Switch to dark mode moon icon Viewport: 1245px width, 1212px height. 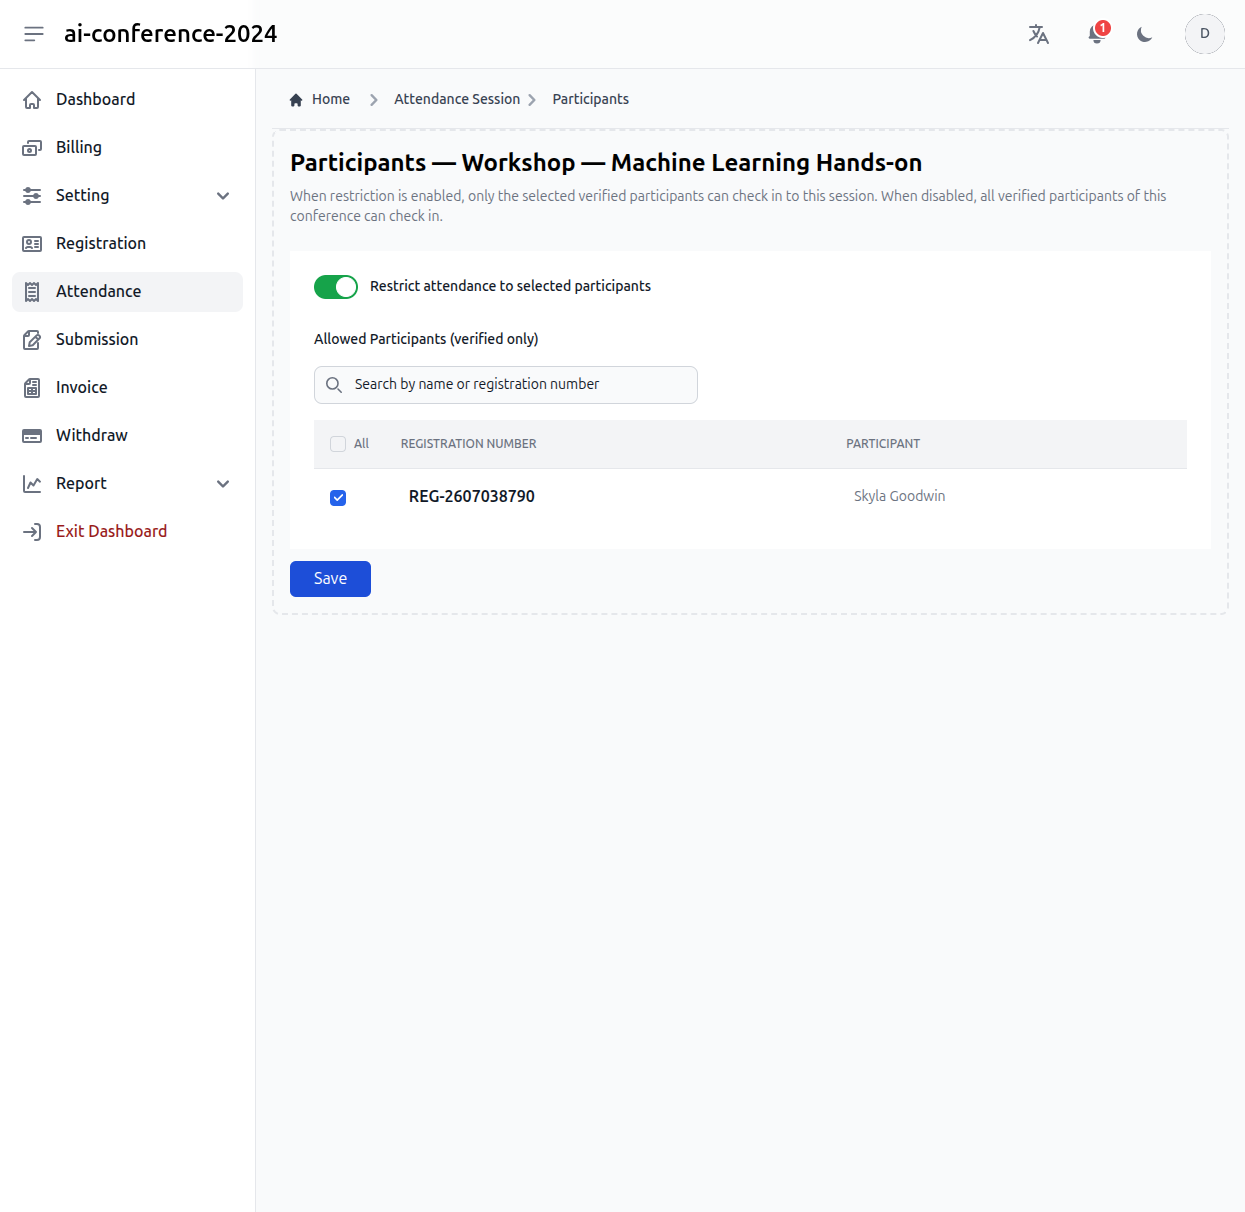(x=1145, y=34)
